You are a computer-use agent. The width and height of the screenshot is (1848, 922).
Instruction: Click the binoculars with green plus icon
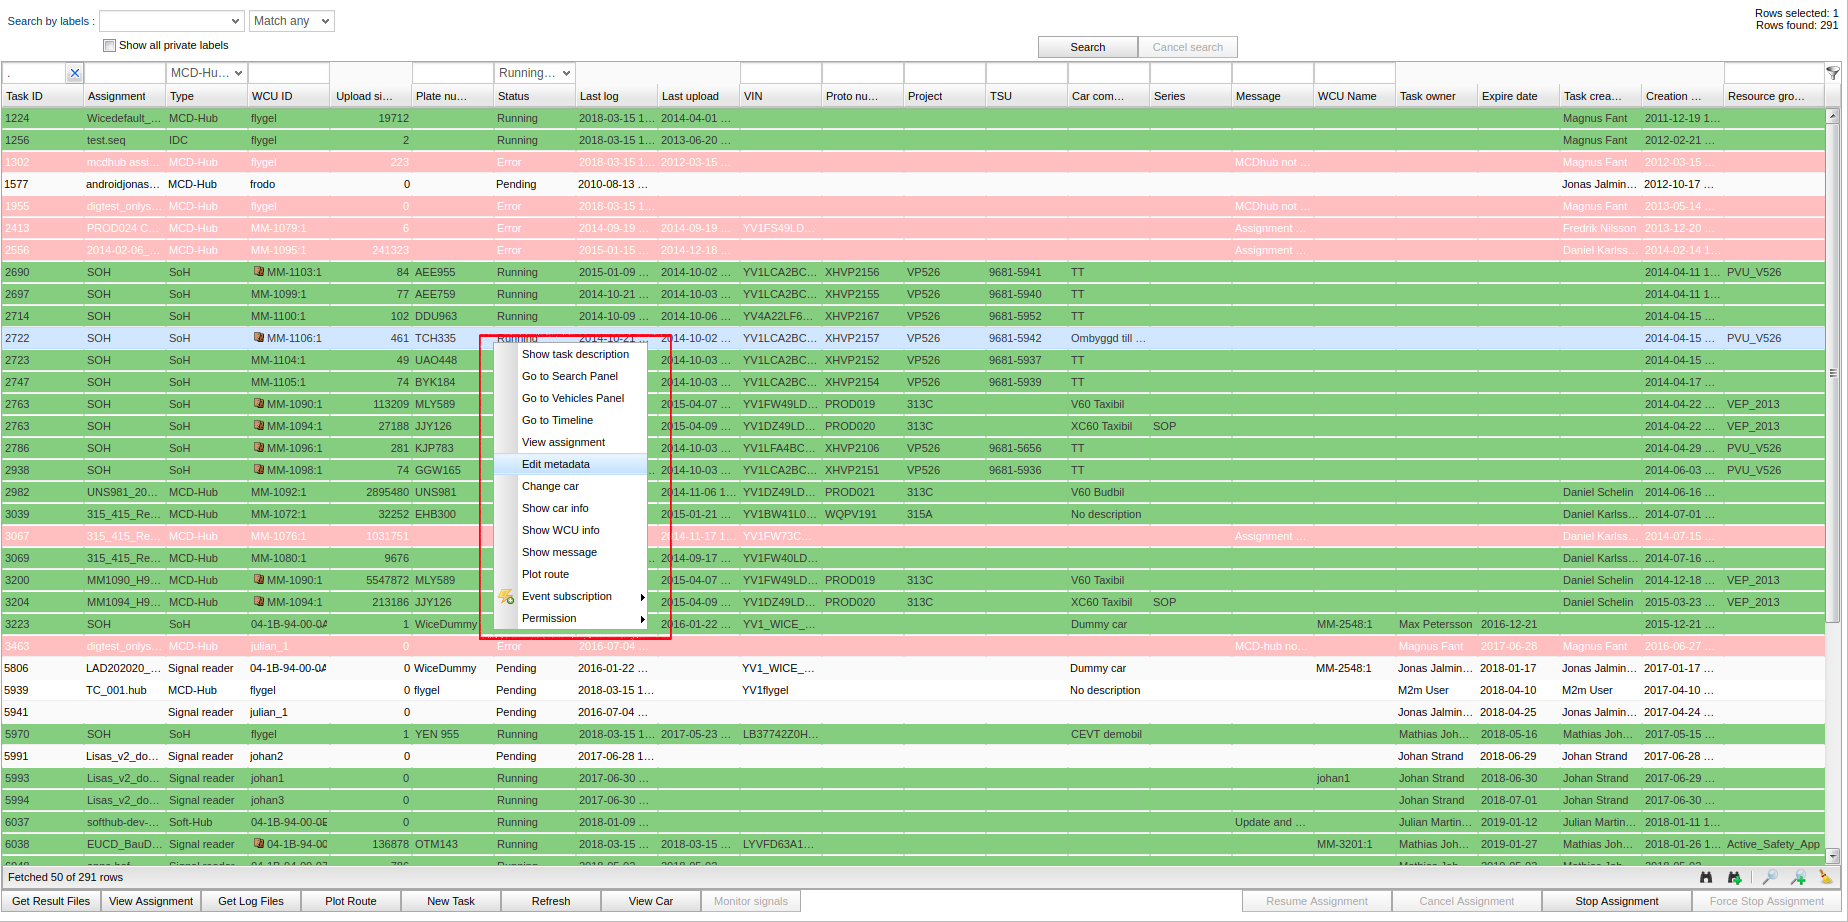(x=1734, y=877)
